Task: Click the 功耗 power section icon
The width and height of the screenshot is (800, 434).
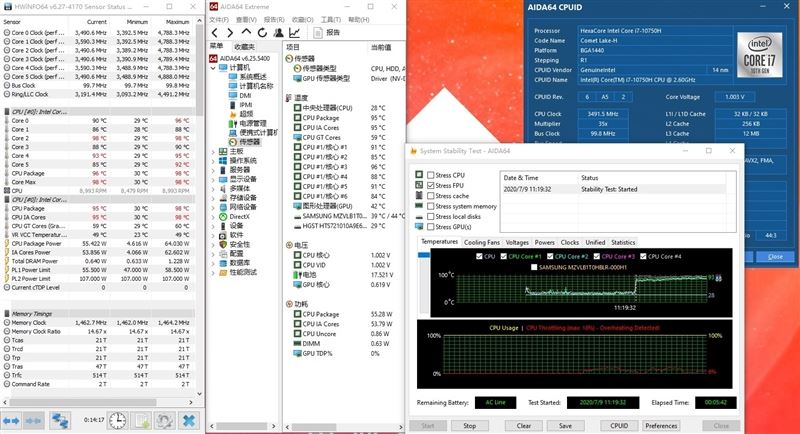Action: (289, 304)
